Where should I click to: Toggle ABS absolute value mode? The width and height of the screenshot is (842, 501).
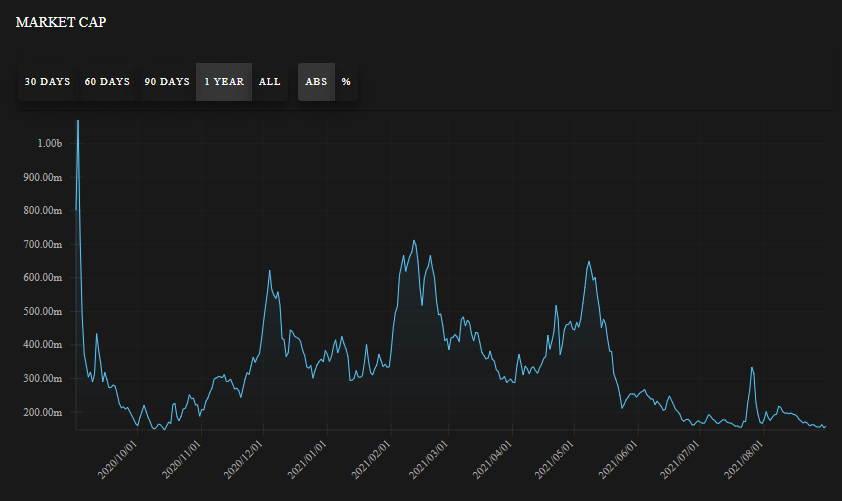[316, 82]
